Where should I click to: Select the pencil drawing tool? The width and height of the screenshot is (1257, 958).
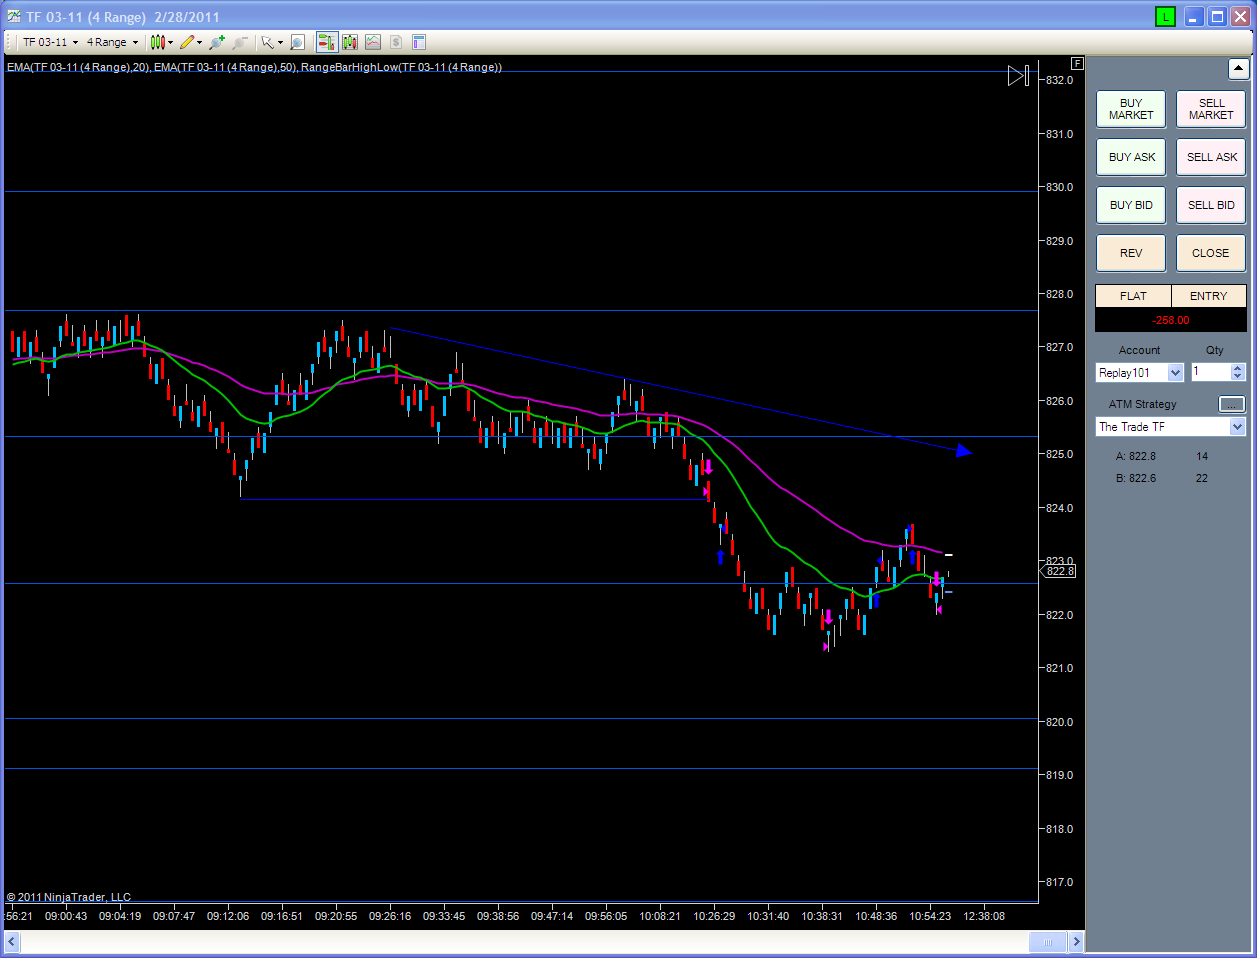tap(187, 42)
